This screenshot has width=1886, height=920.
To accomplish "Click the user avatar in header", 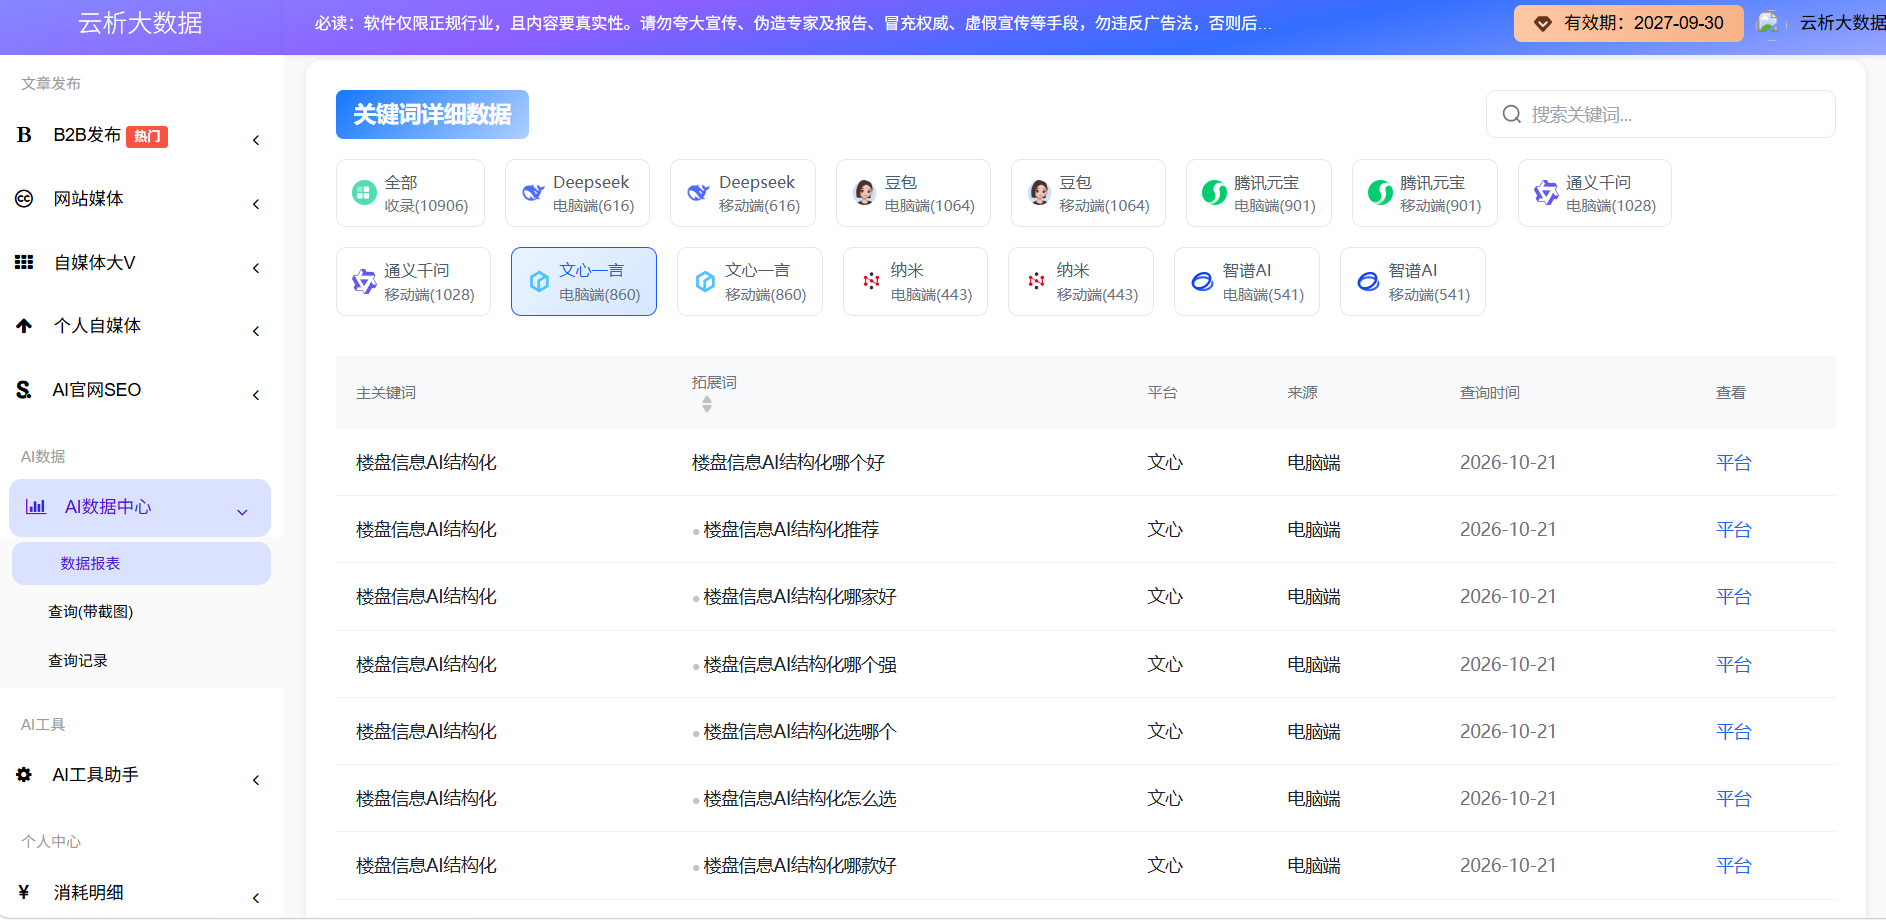I will pos(1768,23).
